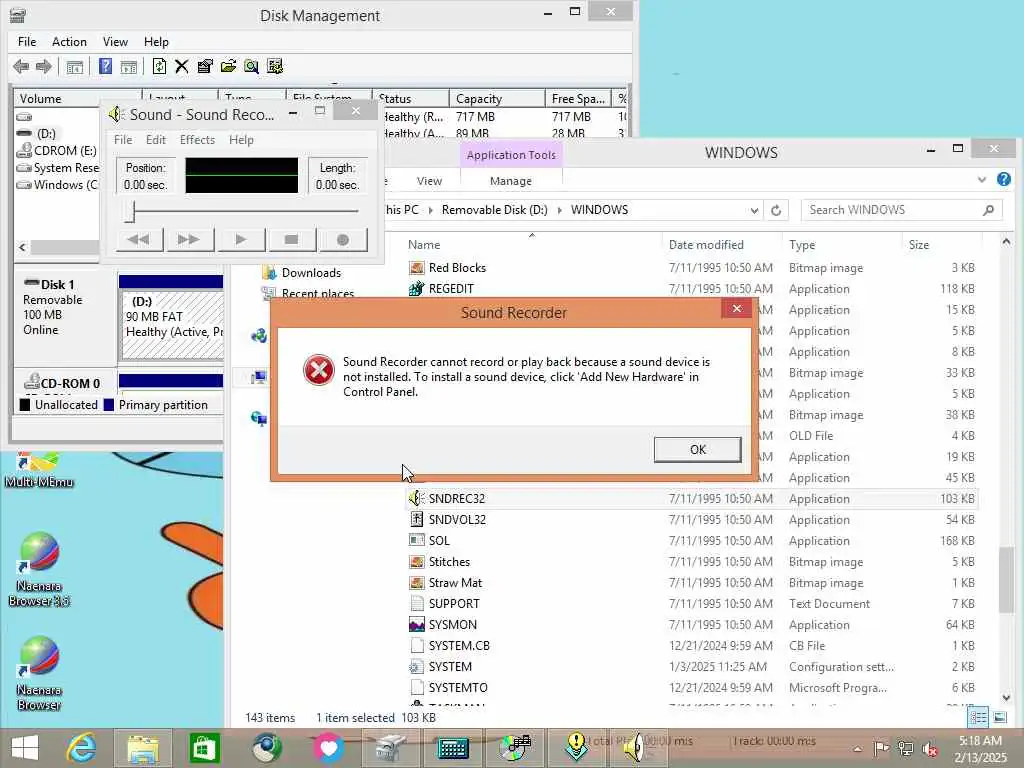Screen dimensions: 1024x768
Task: Select the REGEDIT file icon
Action: [x=417, y=289]
